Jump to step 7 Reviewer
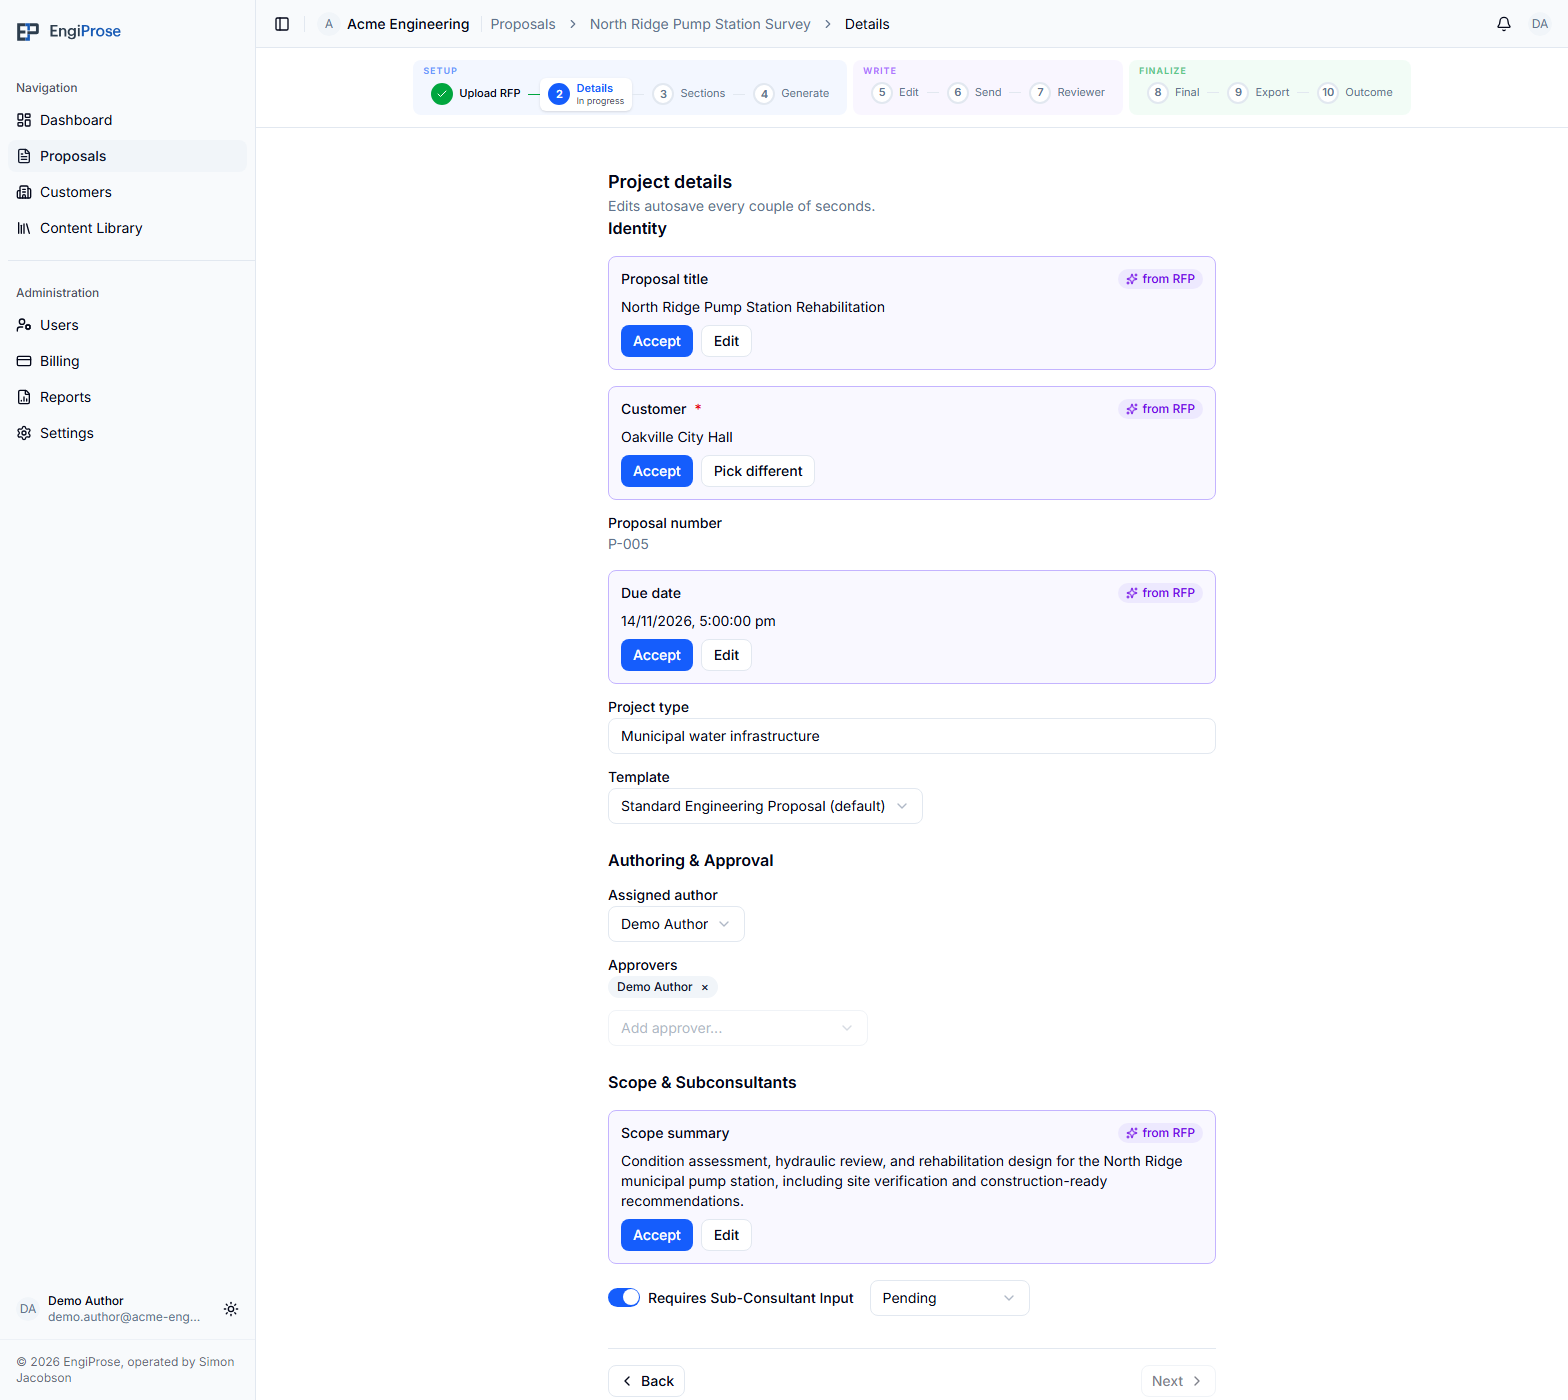Viewport: 1568px width, 1400px height. [x=1068, y=93]
